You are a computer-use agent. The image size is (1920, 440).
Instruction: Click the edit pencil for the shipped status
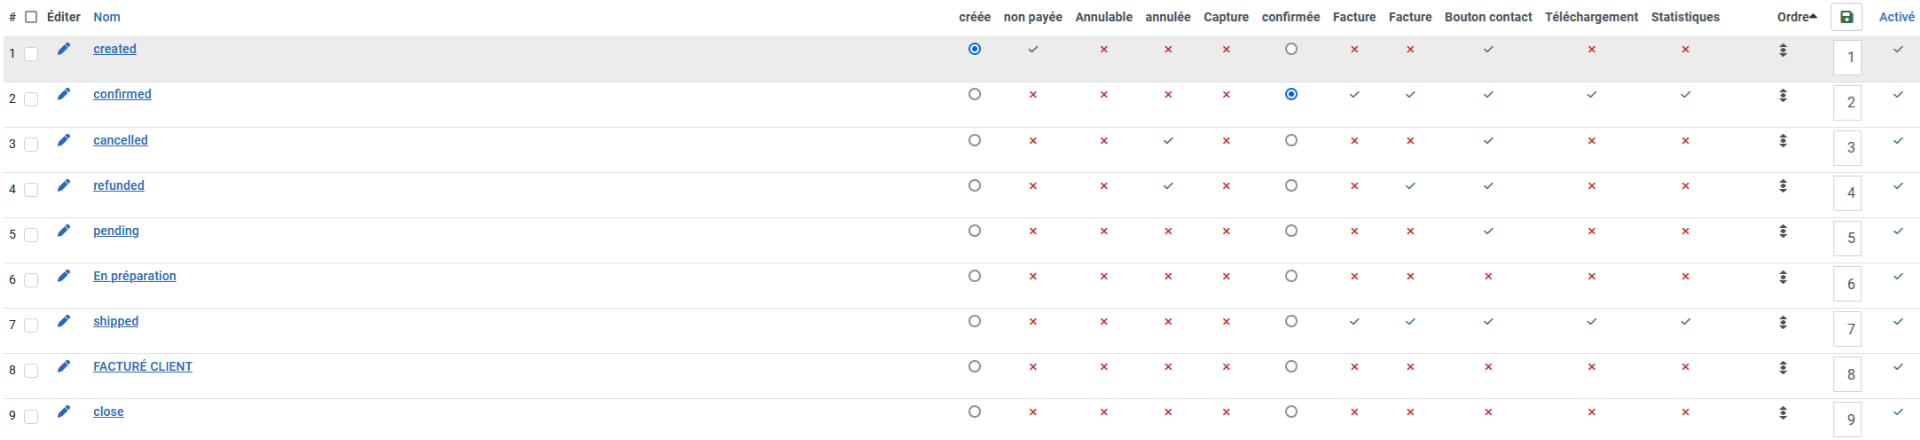(64, 321)
